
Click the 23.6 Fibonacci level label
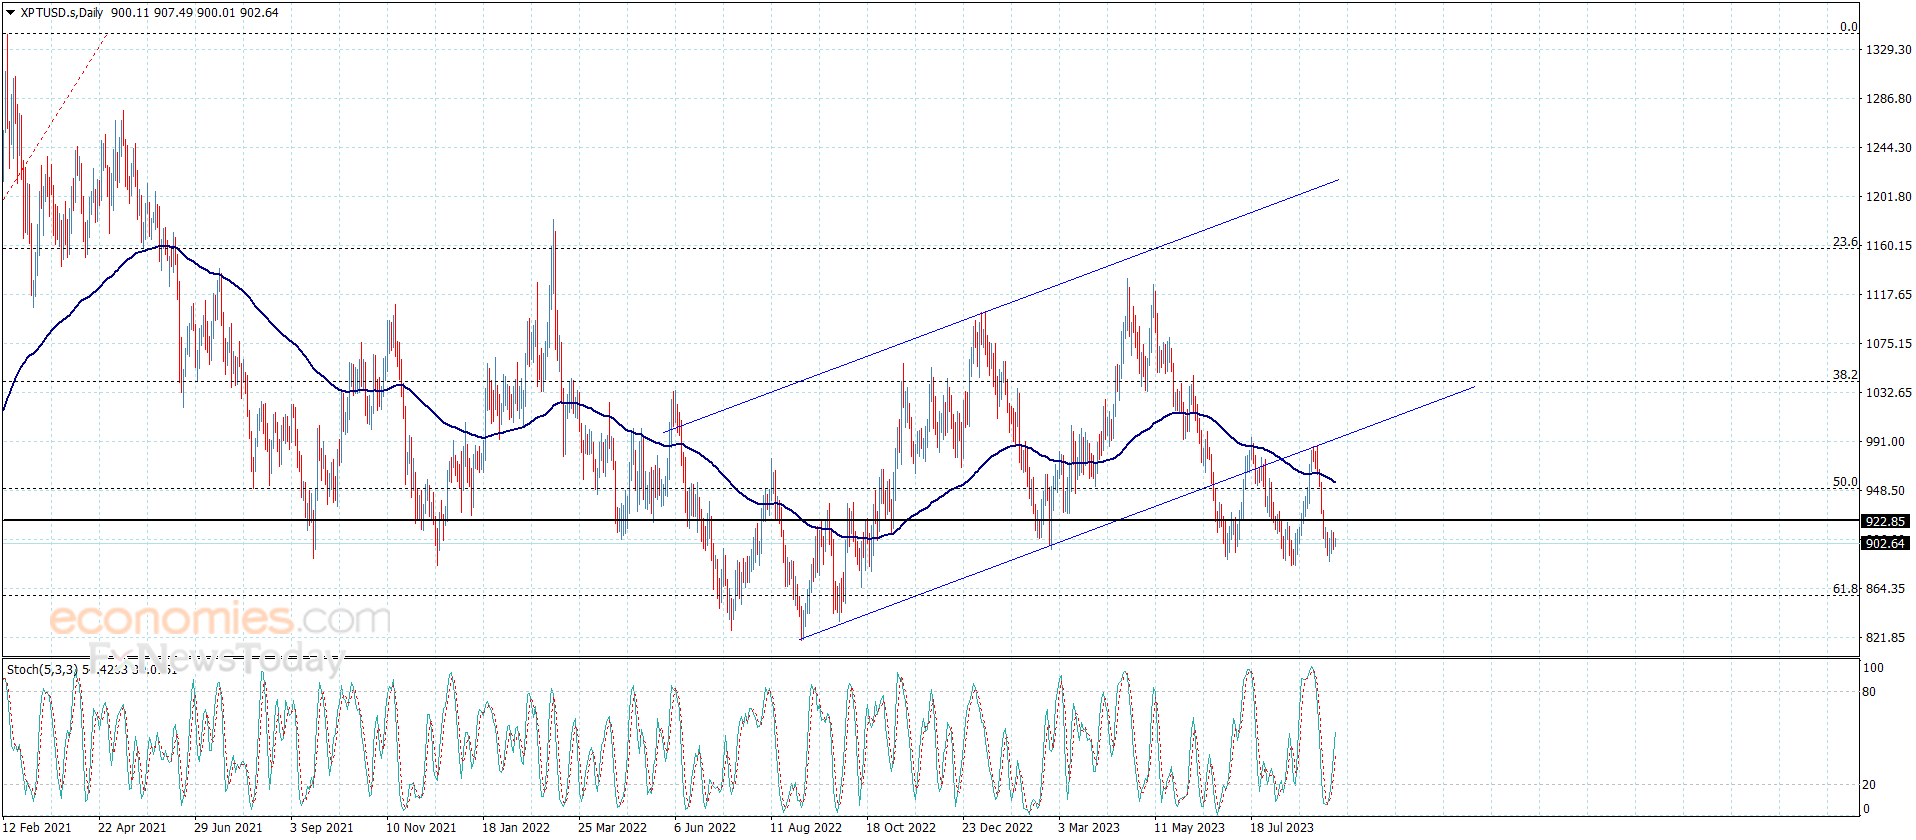[1845, 242]
